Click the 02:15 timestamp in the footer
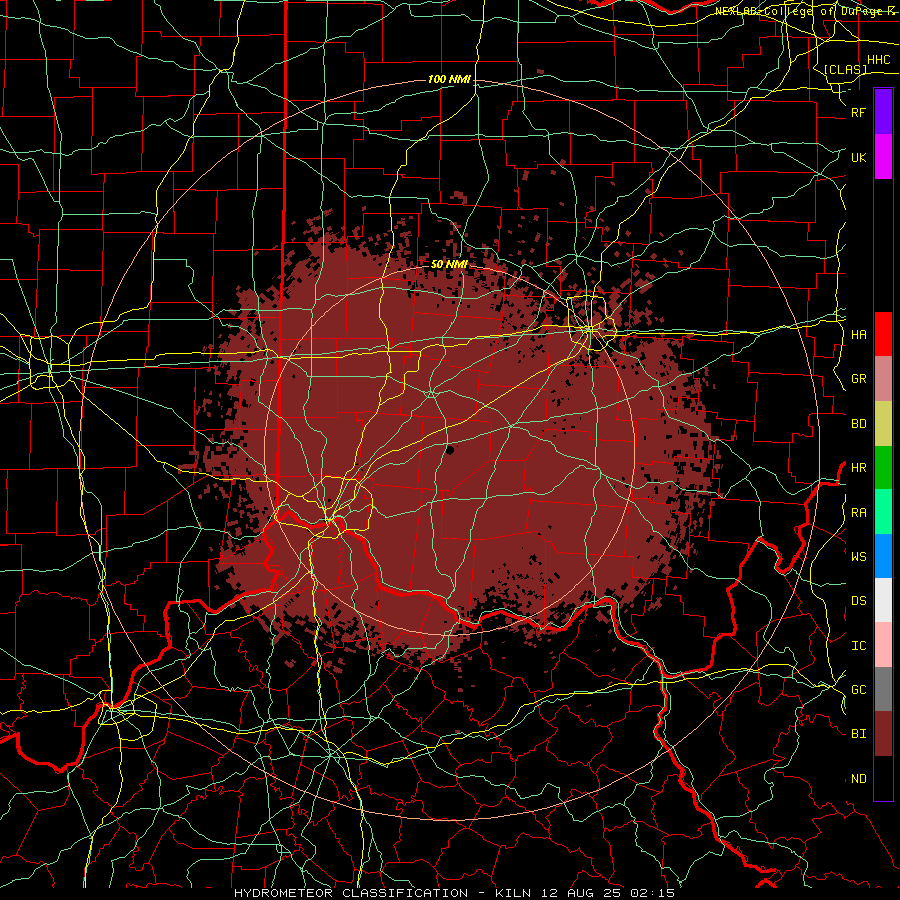The height and width of the screenshot is (900, 900). [651, 893]
